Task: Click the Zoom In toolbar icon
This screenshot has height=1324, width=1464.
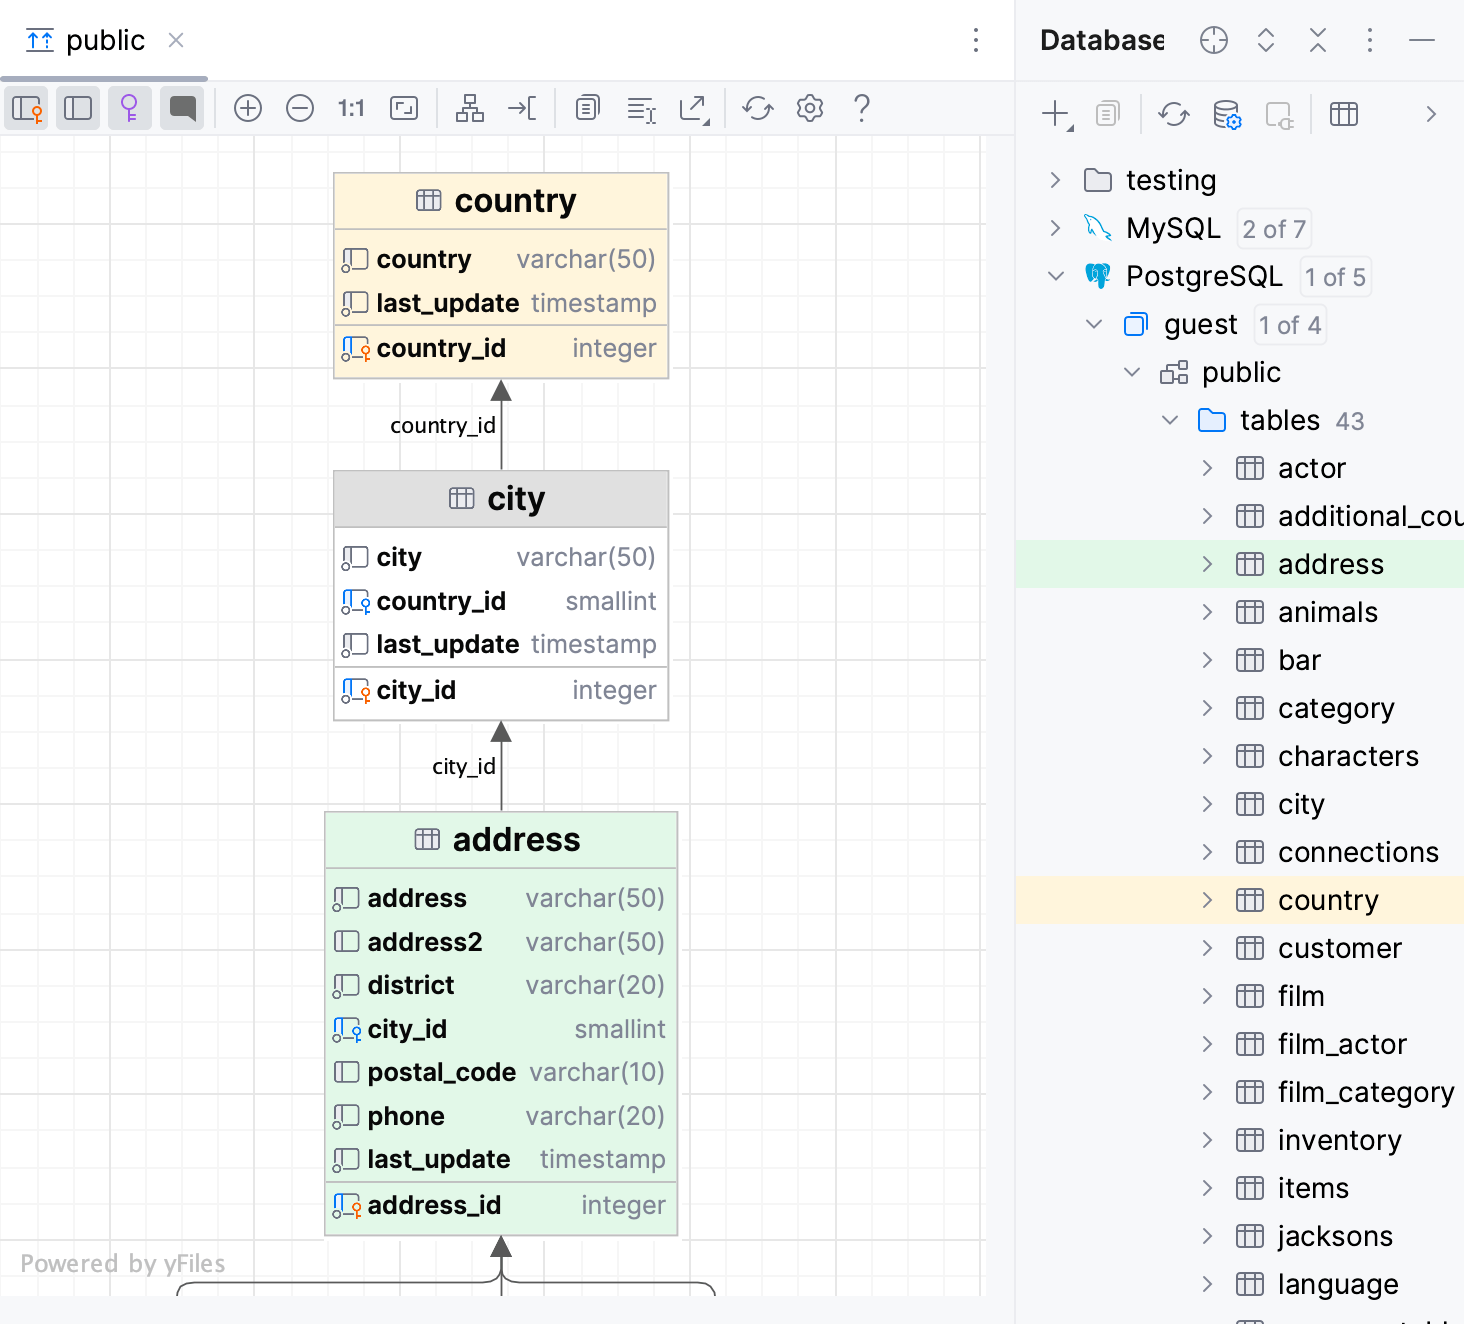Action: 248,108
